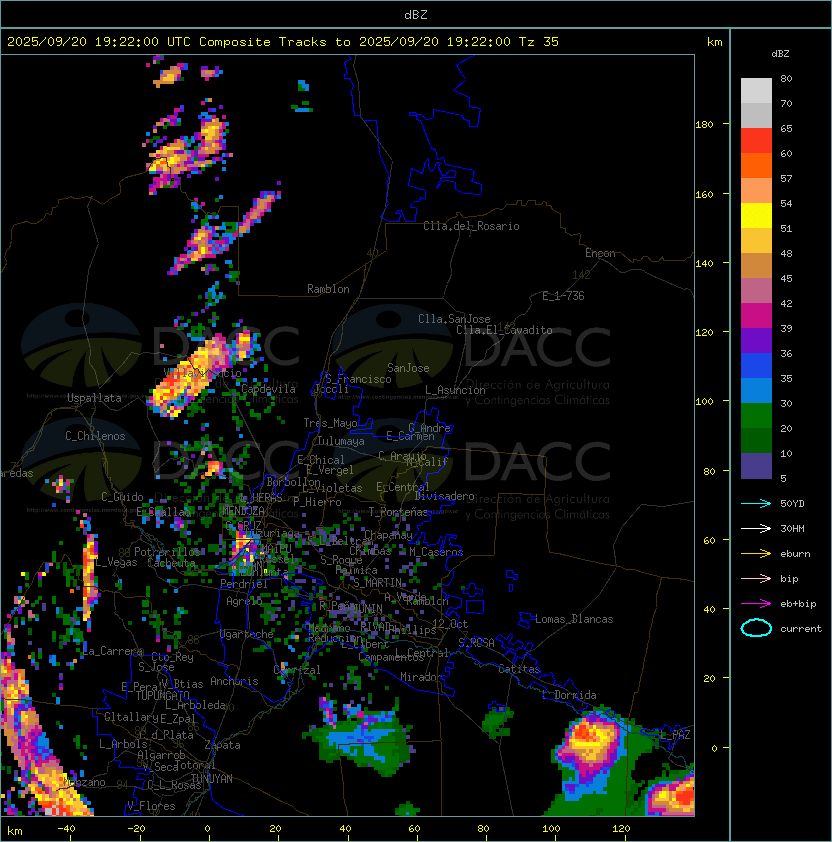This screenshot has height=842, width=832.
Task: Click the 'TUPUNGATO' map label
Action: click(162, 695)
